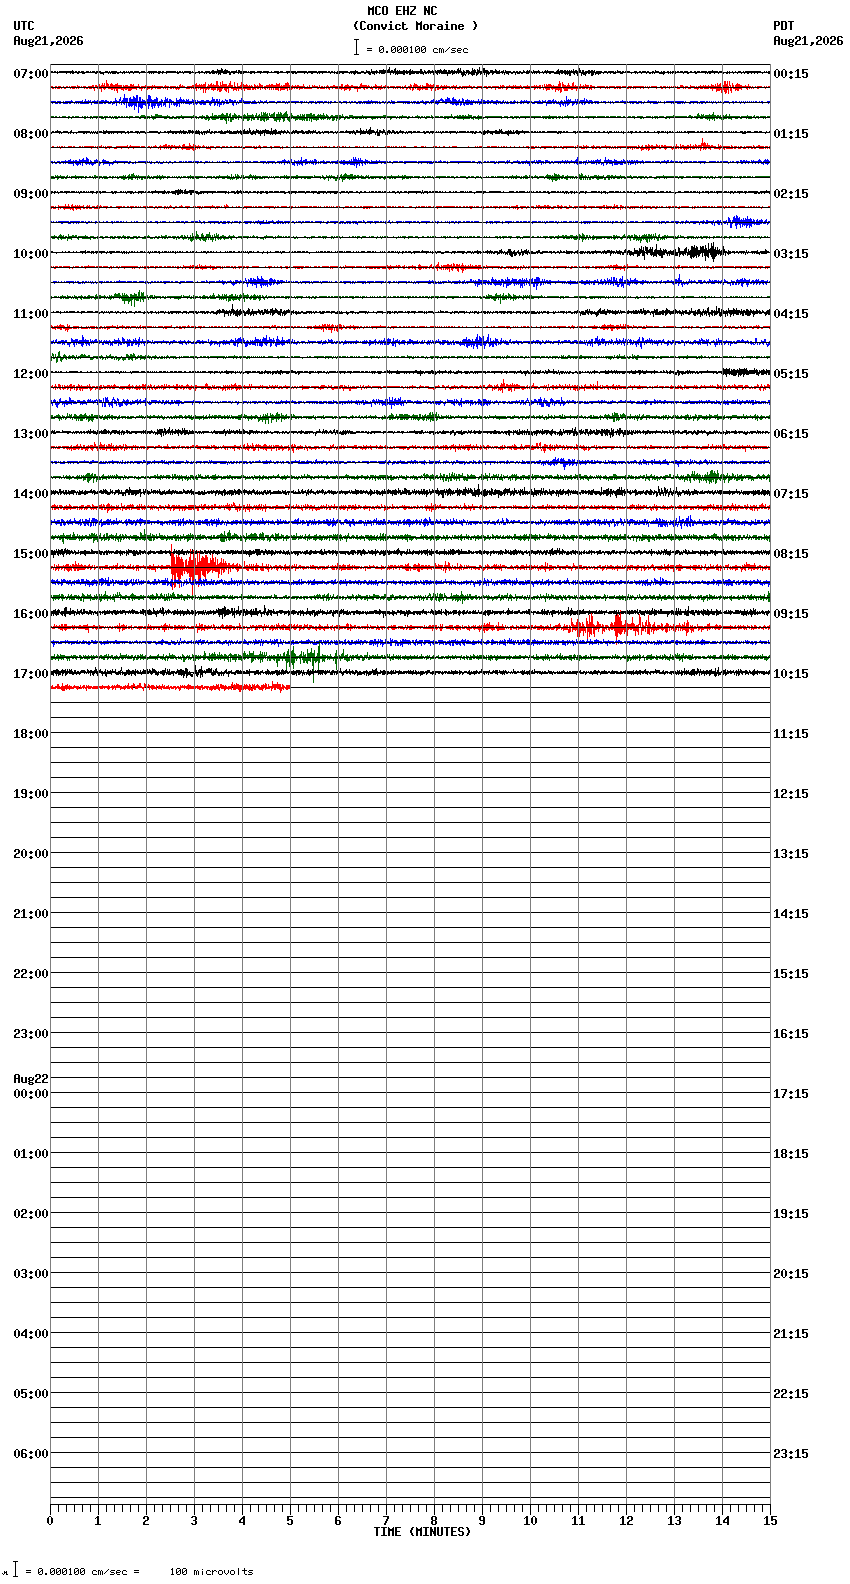Click the '03:00' UTC hour label

click(x=30, y=1274)
